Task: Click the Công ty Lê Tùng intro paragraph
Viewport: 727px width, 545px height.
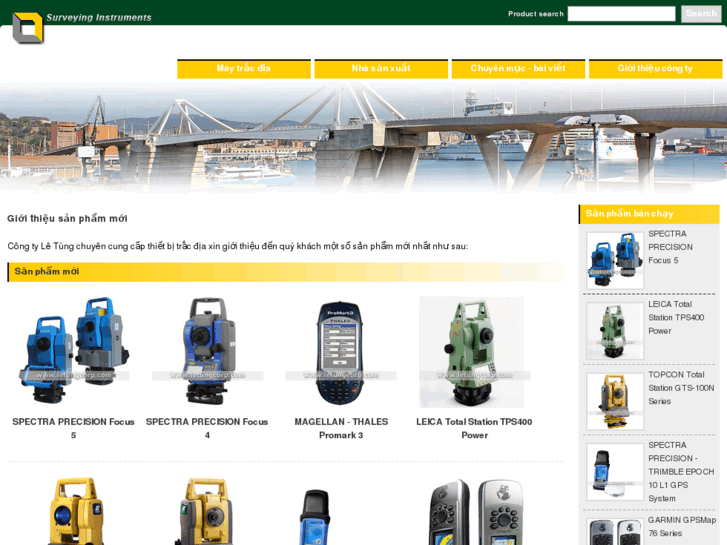Action: (x=238, y=246)
